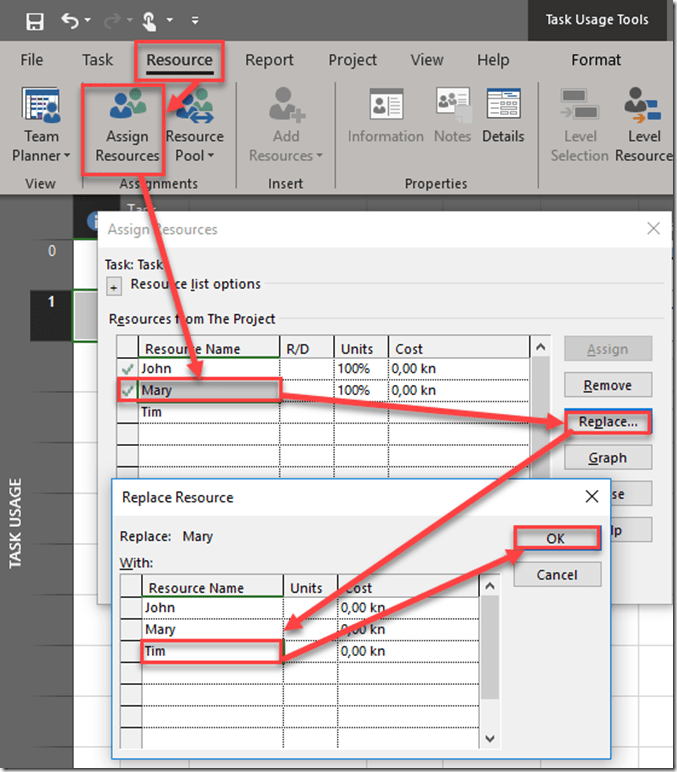Open touch/mouse mode dropdown arrow

pos(167,20)
